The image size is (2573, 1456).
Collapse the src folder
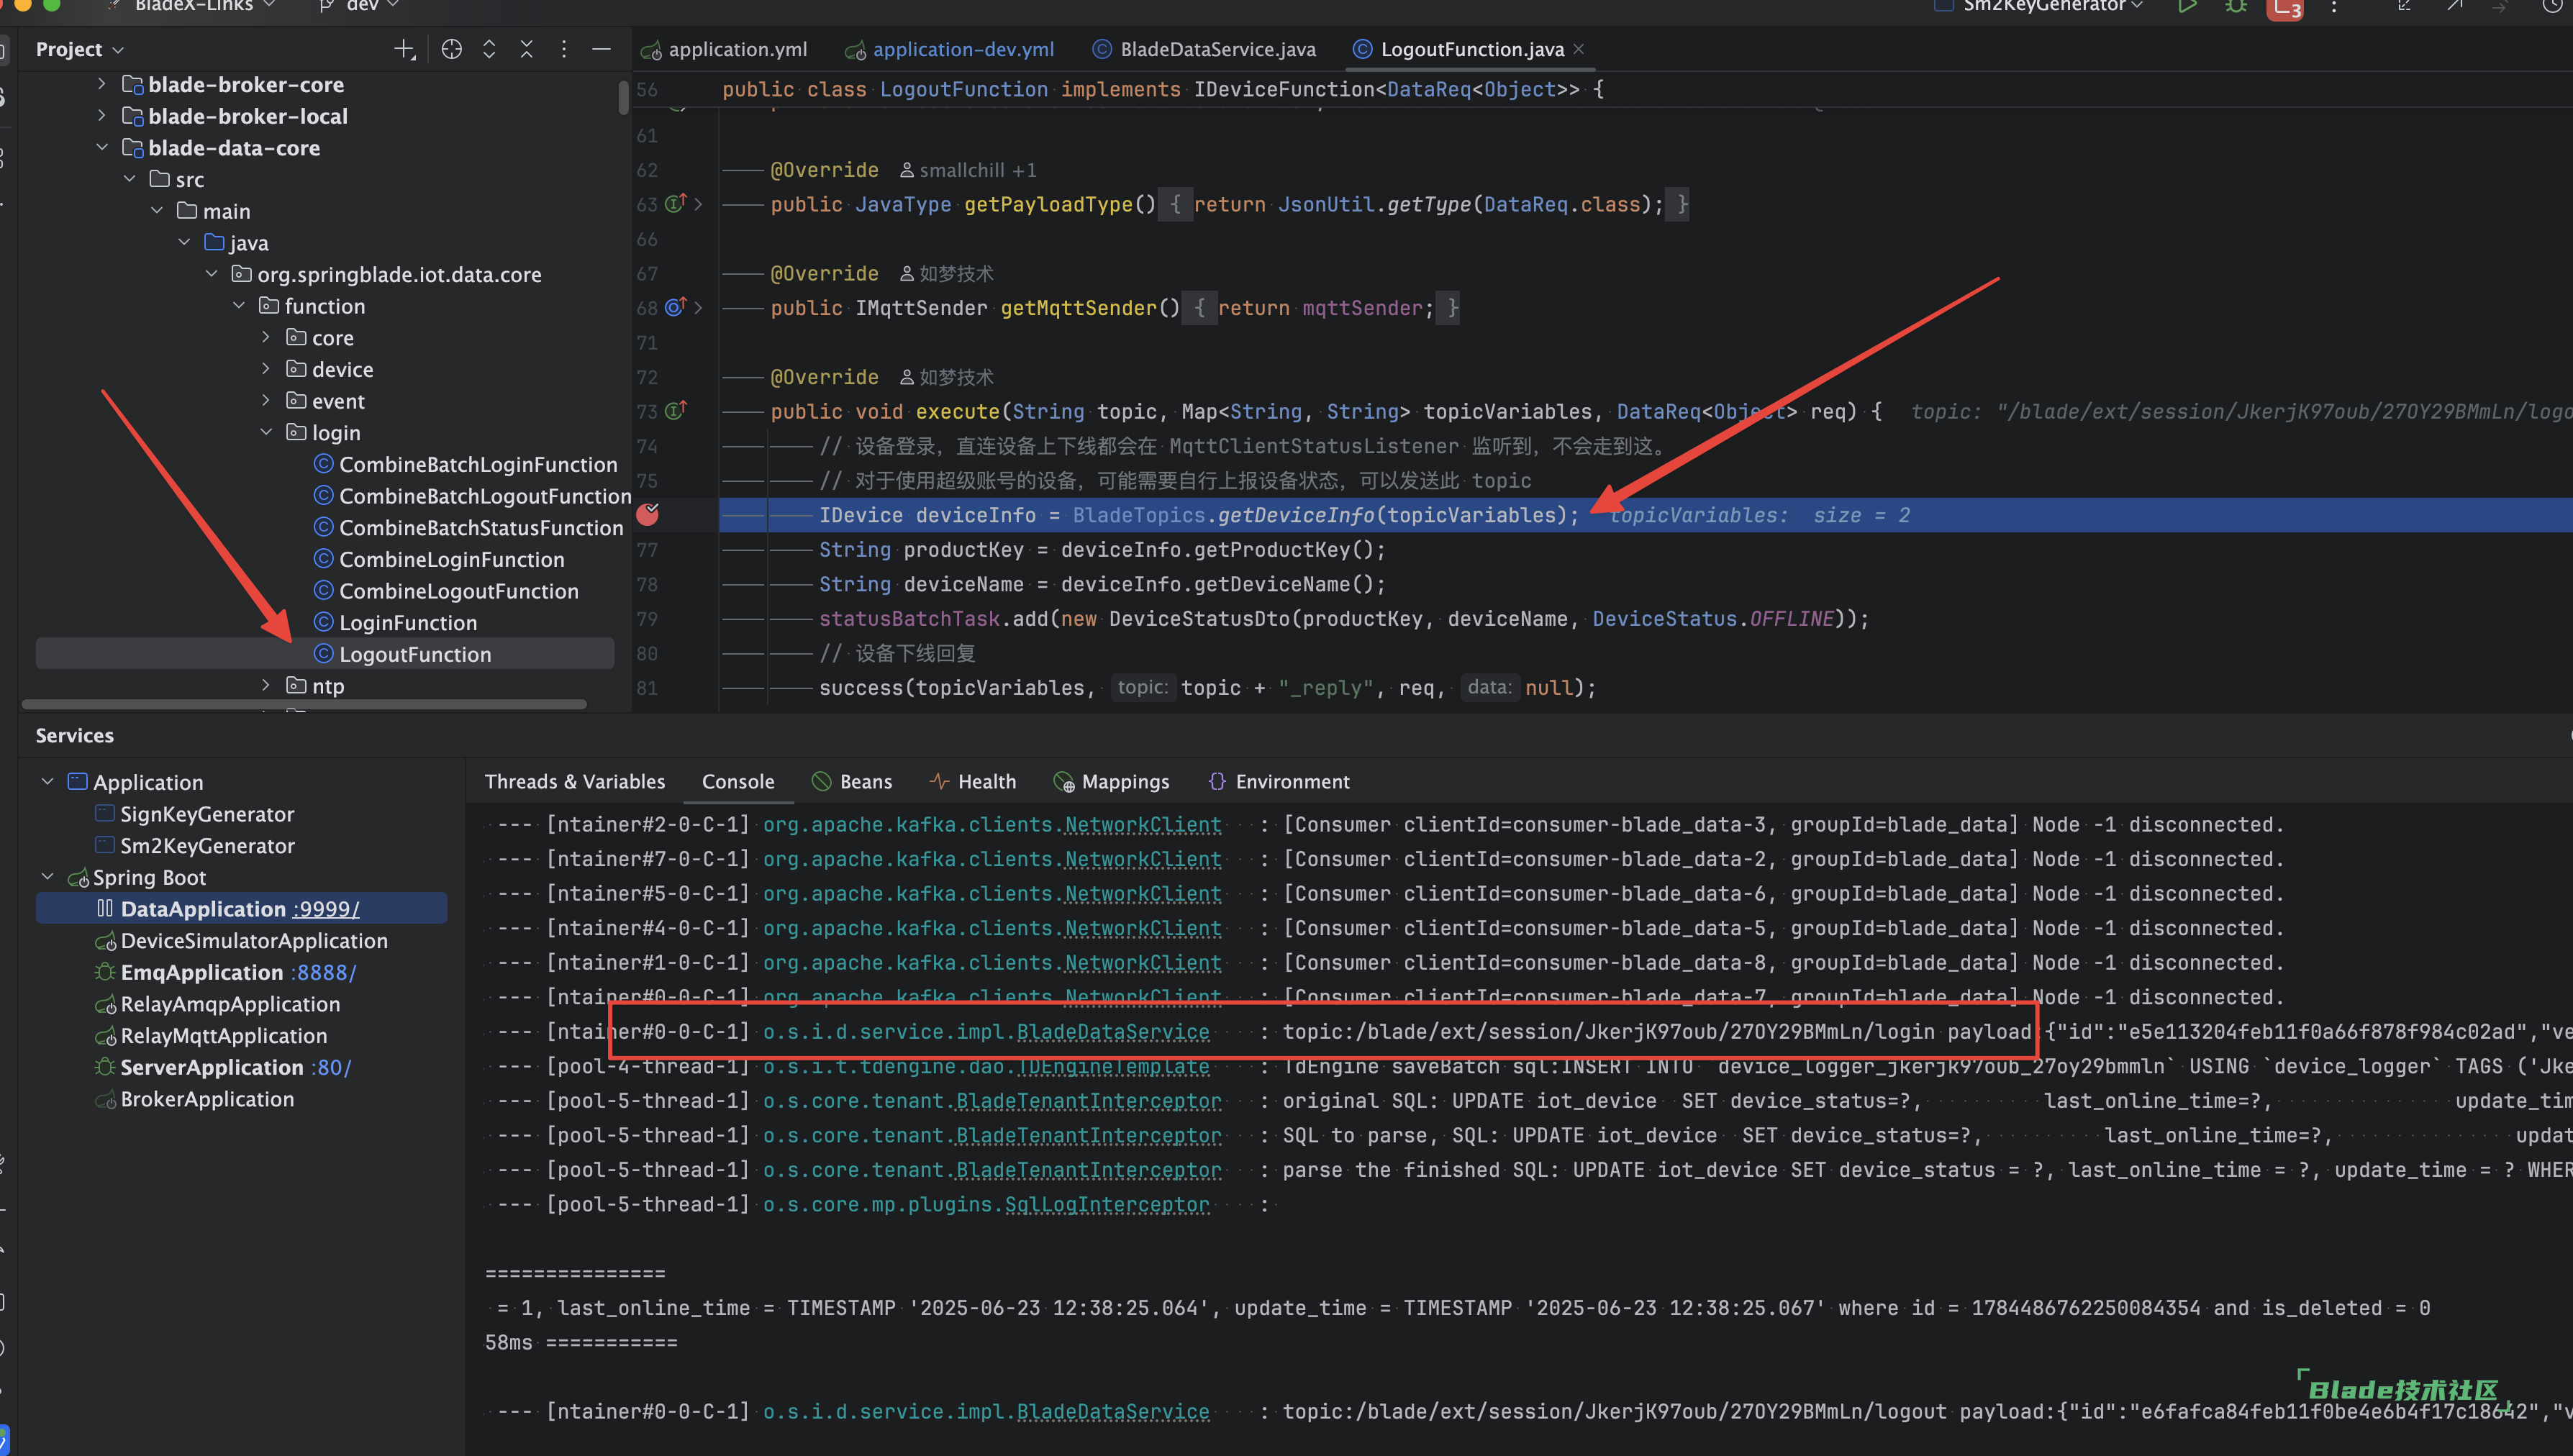(x=129, y=179)
